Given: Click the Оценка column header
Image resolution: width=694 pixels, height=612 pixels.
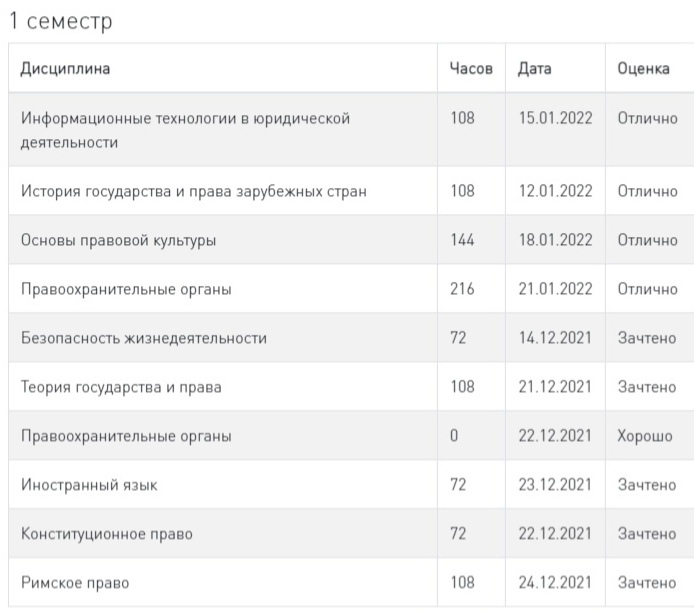Looking at the screenshot, I should pyautogui.click(x=644, y=69).
